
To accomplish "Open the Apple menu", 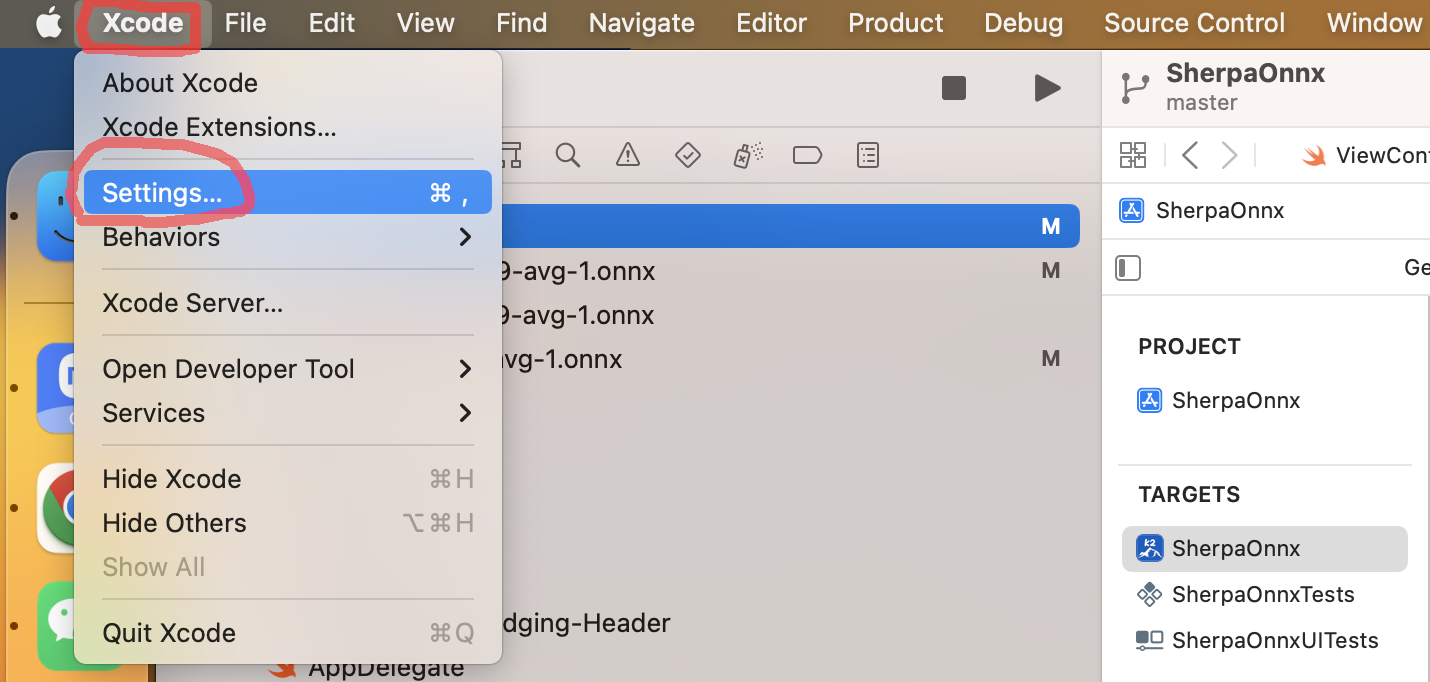I will coord(48,24).
